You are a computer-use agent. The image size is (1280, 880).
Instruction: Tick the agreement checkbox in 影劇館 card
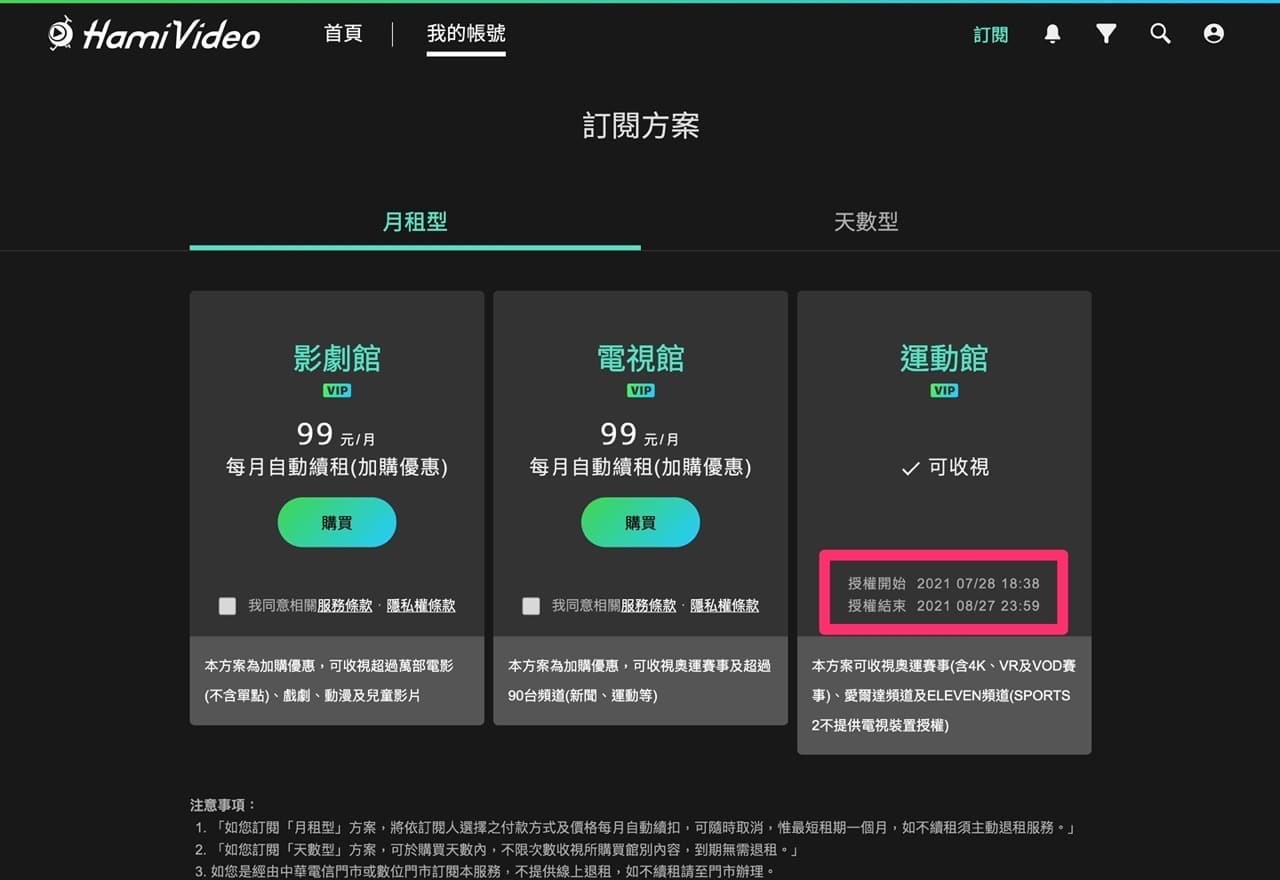tap(228, 606)
